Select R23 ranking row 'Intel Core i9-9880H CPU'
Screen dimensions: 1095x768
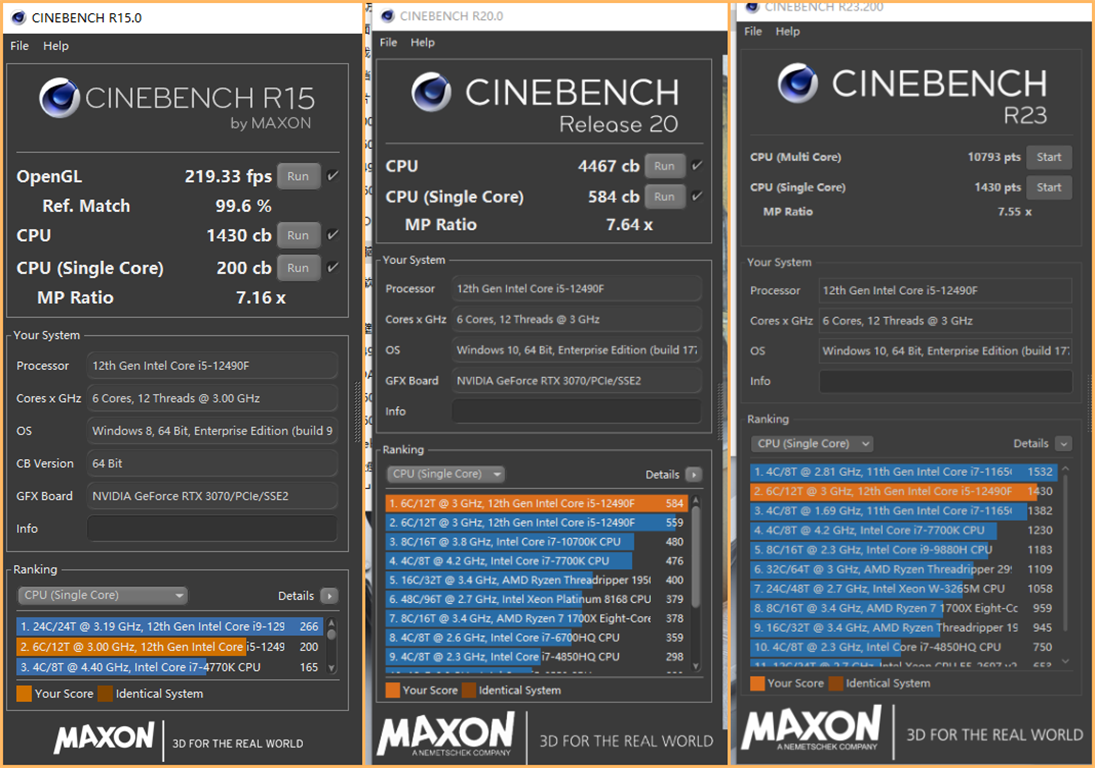click(x=904, y=550)
